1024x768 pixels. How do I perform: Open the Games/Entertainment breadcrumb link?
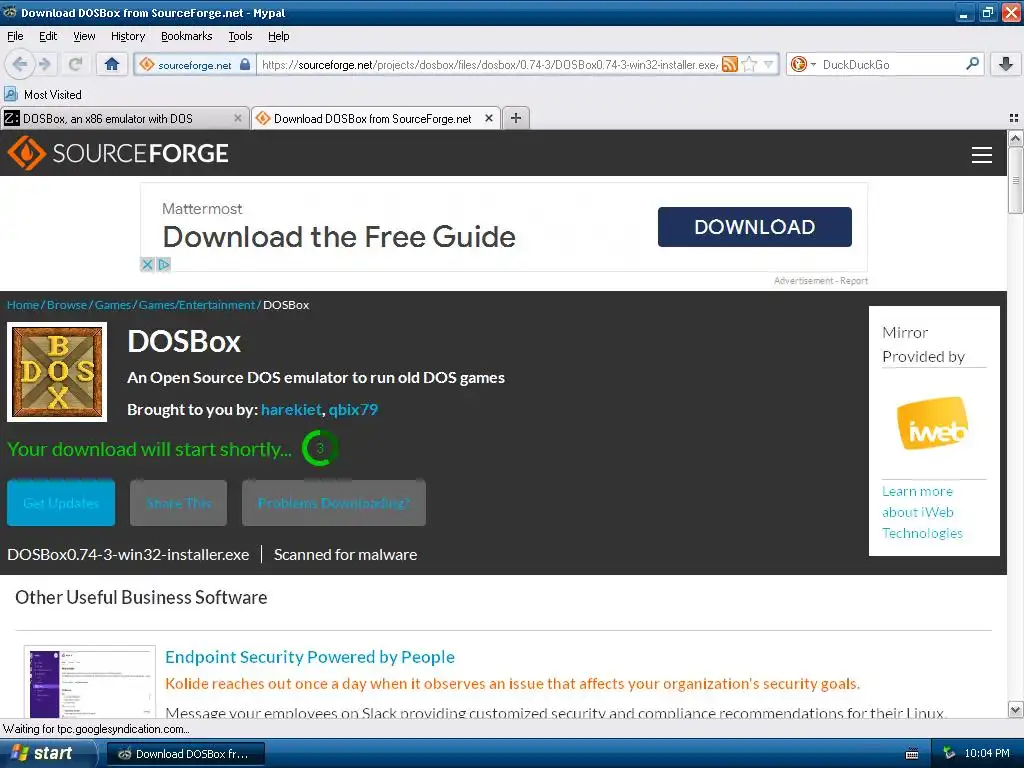tap(197, 305)
